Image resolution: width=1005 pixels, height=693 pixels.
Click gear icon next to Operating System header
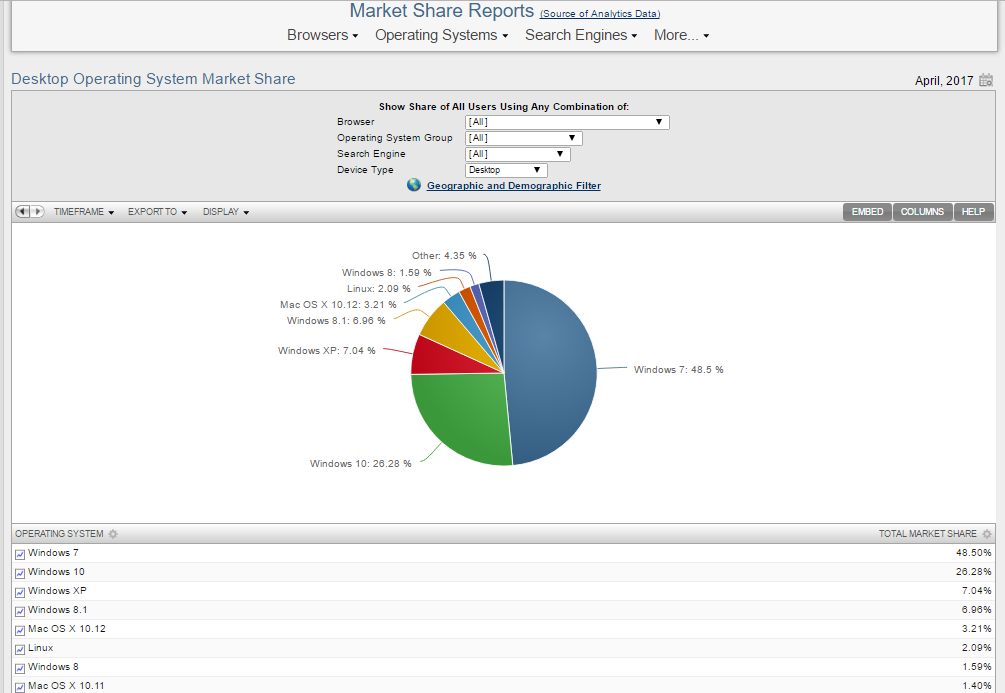(x=113, y=534)
